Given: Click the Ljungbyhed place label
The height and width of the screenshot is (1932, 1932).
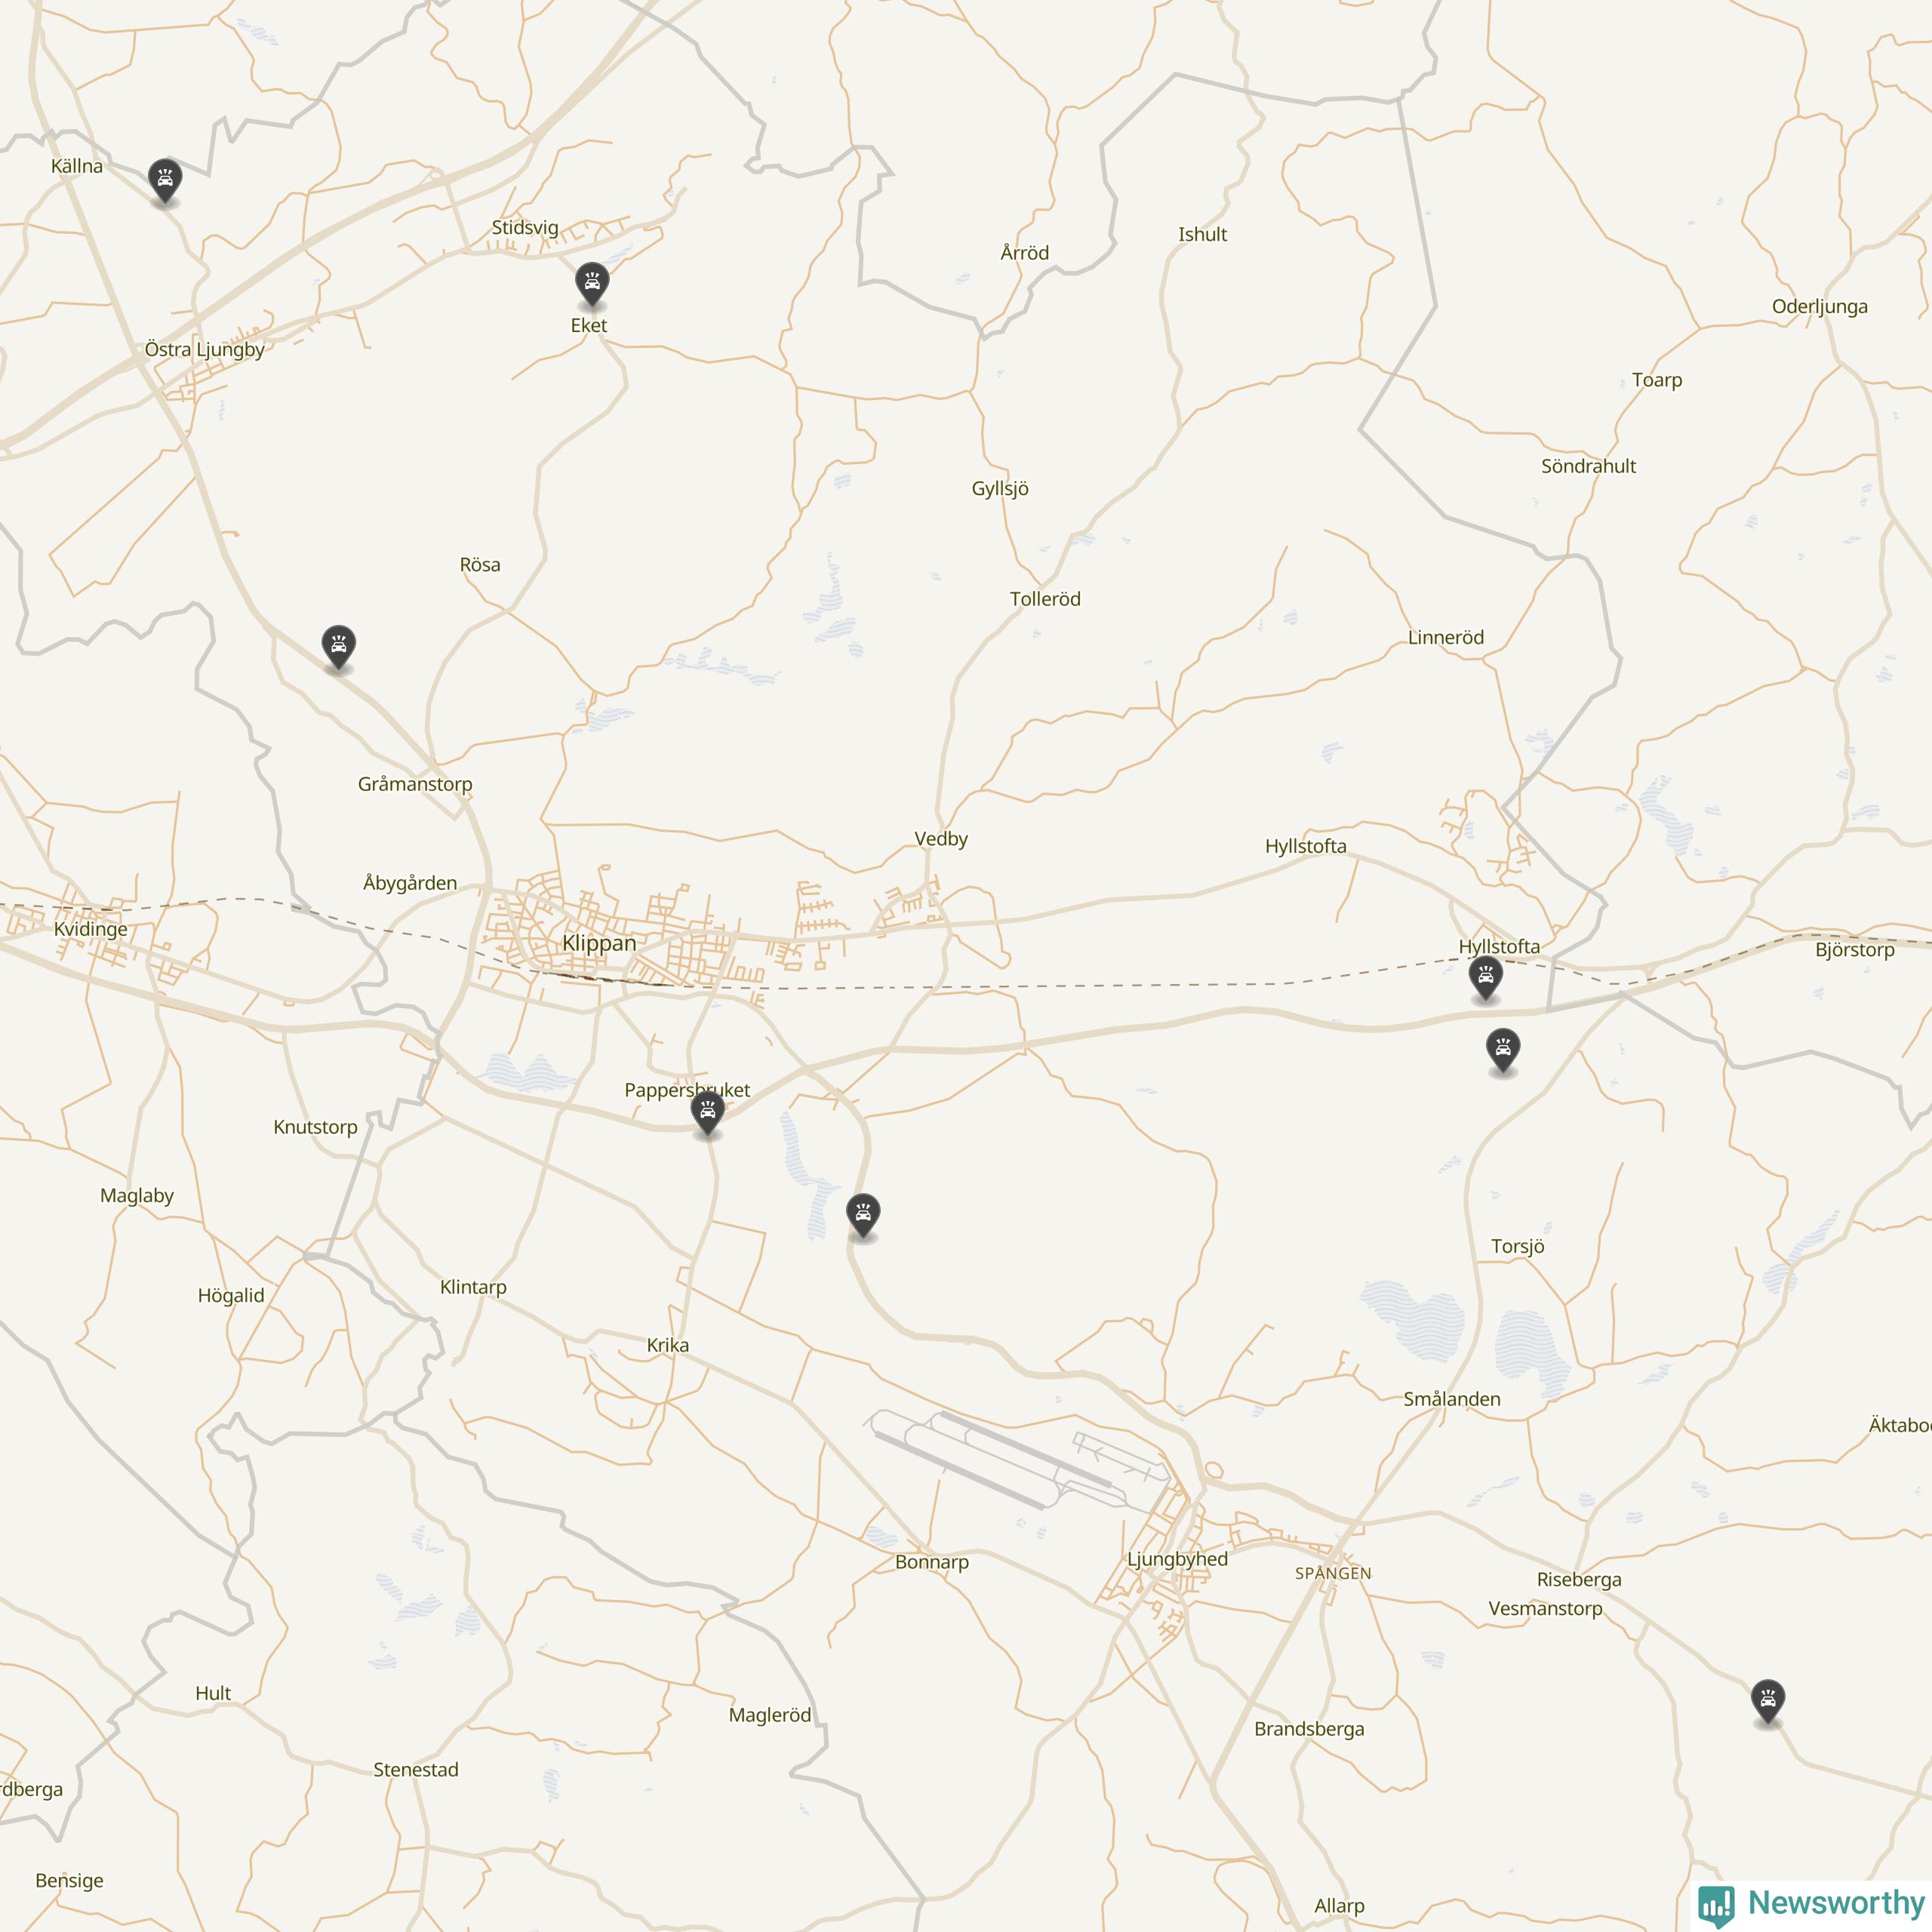Looking at the screenshot, I should (x=1177, y=1559).
